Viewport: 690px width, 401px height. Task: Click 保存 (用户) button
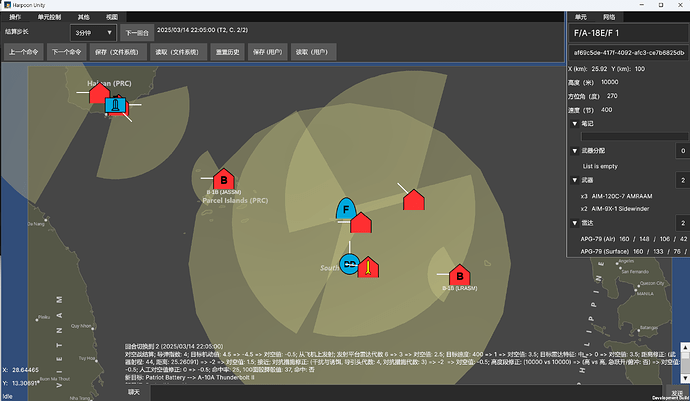[x=268, y=52]
